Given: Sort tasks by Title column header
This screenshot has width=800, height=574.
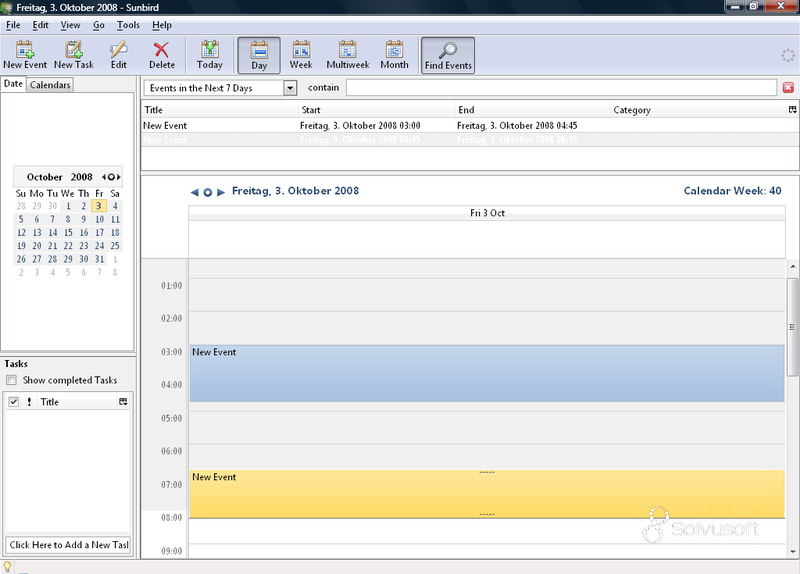Looking at the screenshot, I should 76,402.
